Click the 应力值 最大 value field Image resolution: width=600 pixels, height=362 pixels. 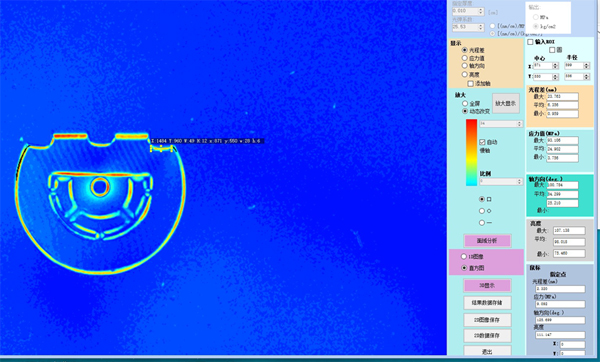pyautogui.click(x=562, y=140)
